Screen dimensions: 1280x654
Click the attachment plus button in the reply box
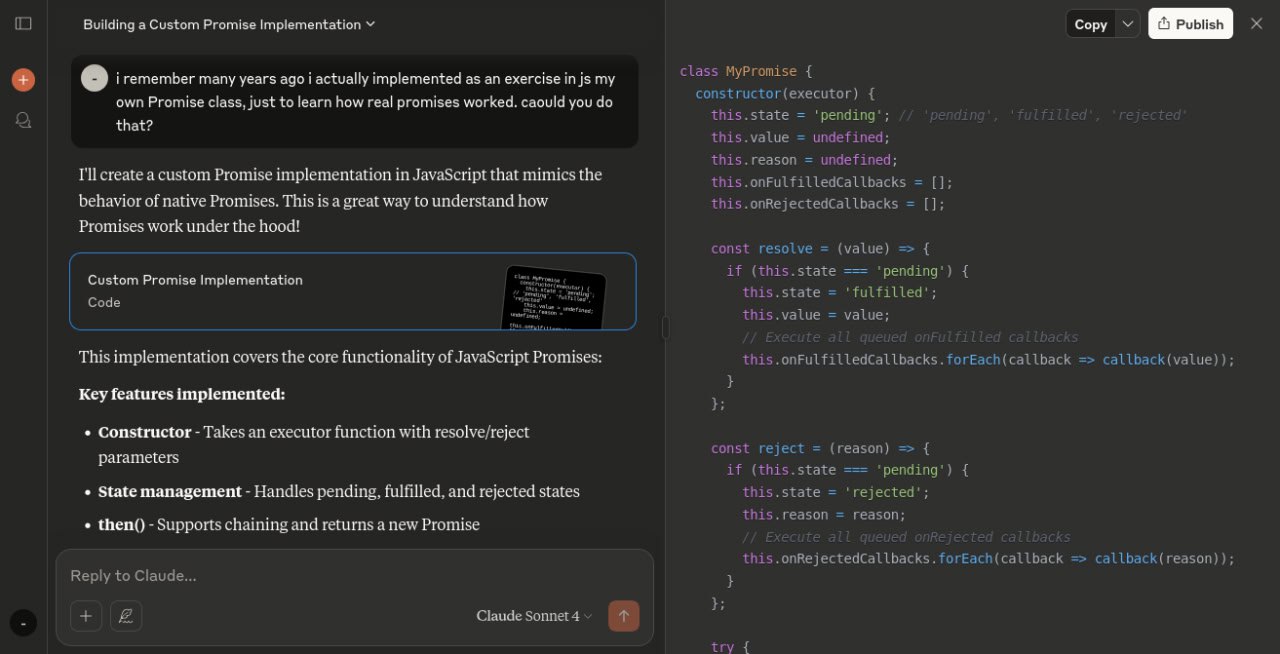click(86, 616)
